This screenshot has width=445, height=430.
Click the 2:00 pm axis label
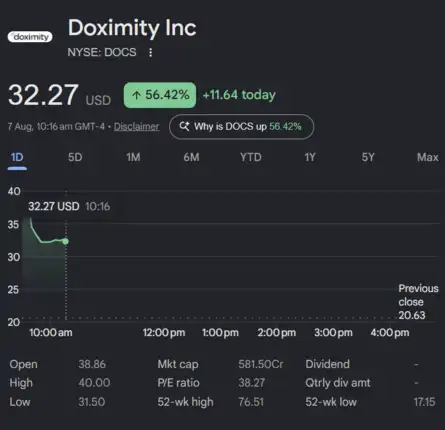pyautogui.click(x=277, y=332)
